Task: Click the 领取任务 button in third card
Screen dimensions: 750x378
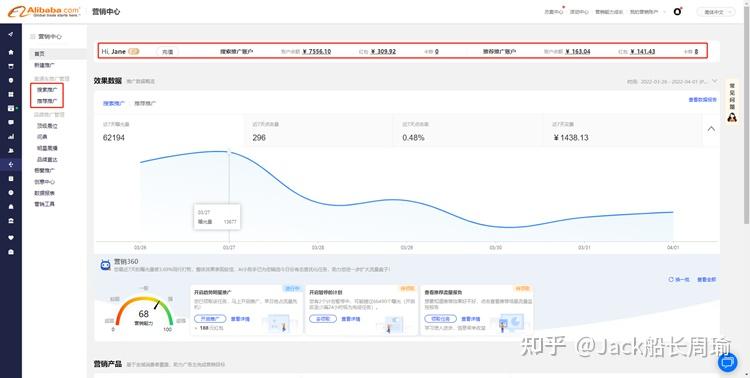Action: (x=440, y=319)
